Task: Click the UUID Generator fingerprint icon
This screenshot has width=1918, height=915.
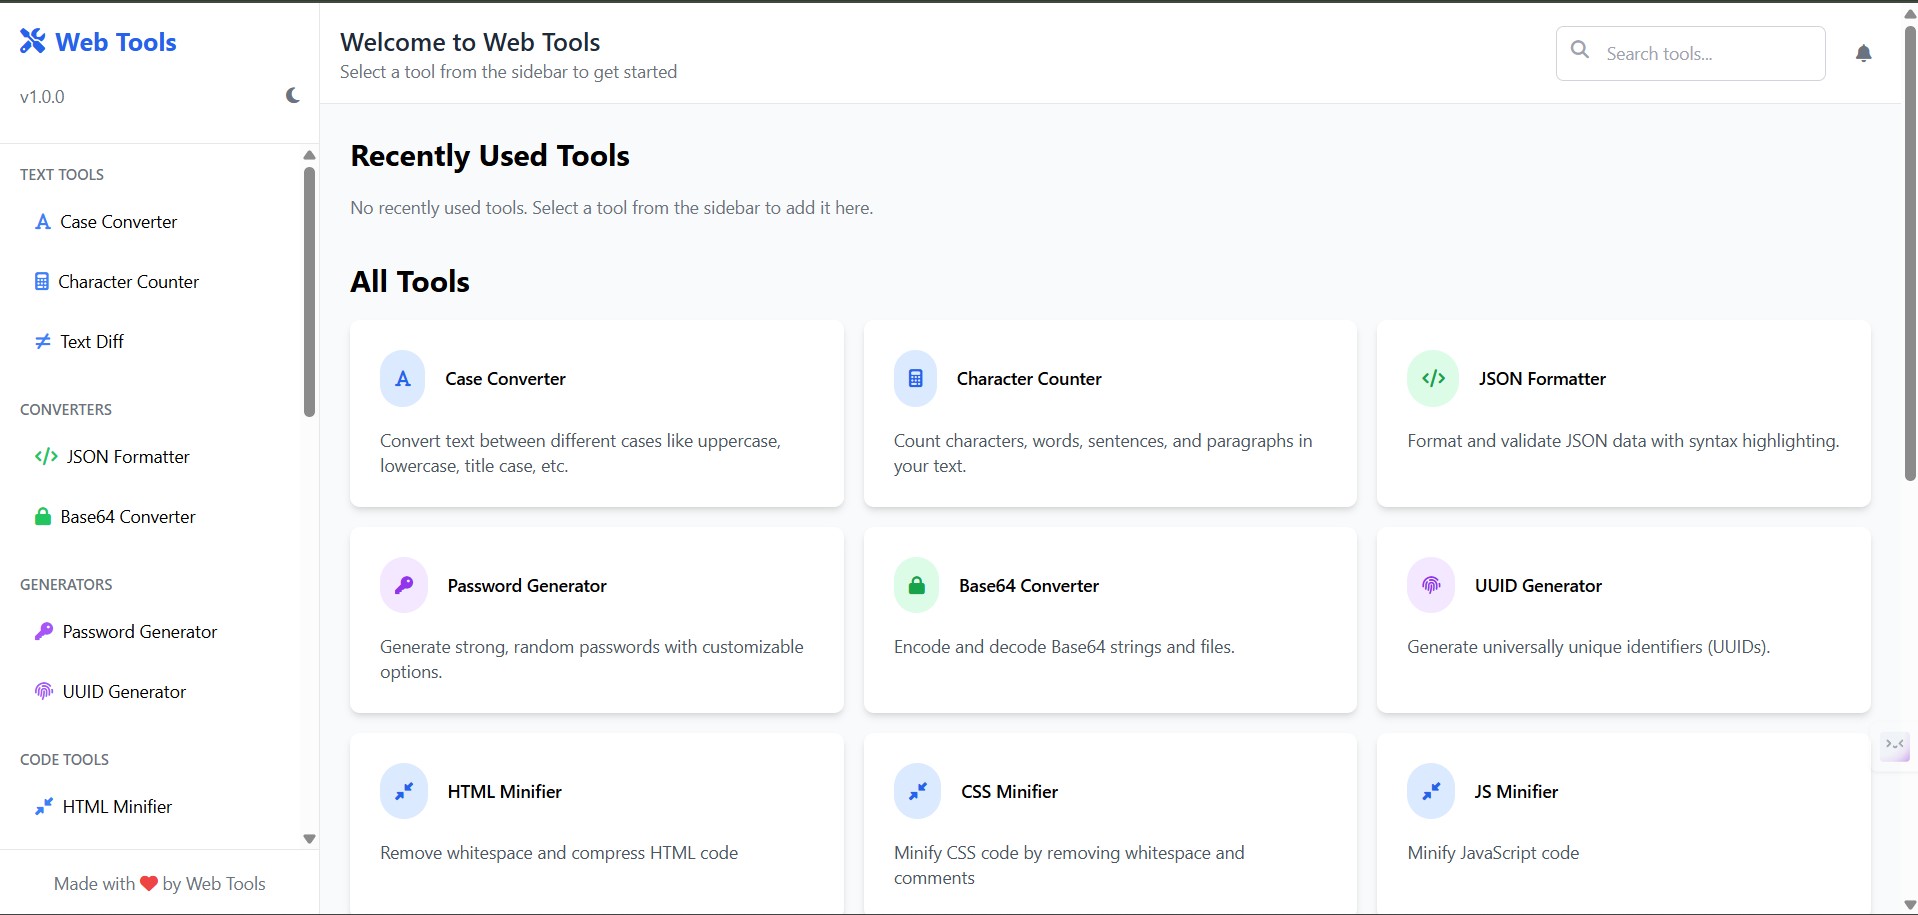Action: [x=42, y=691]
